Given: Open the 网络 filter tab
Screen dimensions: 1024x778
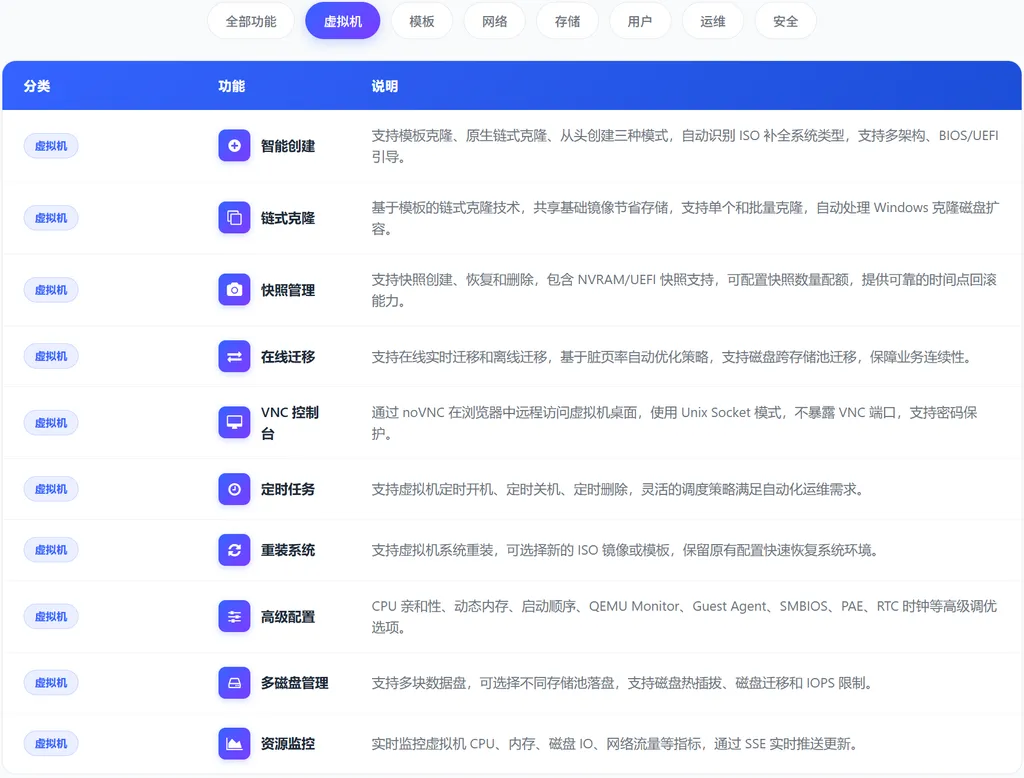Looking at the screenshot, I should (494, 21).
